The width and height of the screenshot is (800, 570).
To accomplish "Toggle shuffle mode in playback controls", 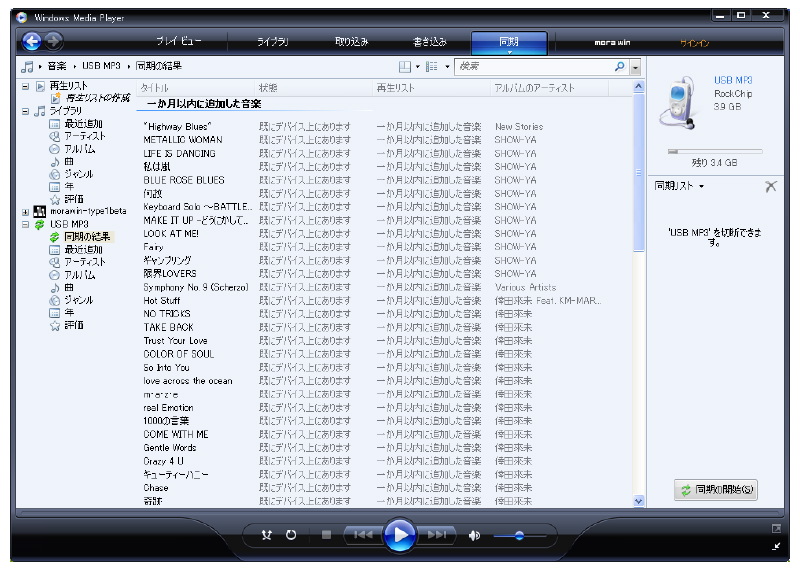I will pyautogui.click(x=266, y=535).
